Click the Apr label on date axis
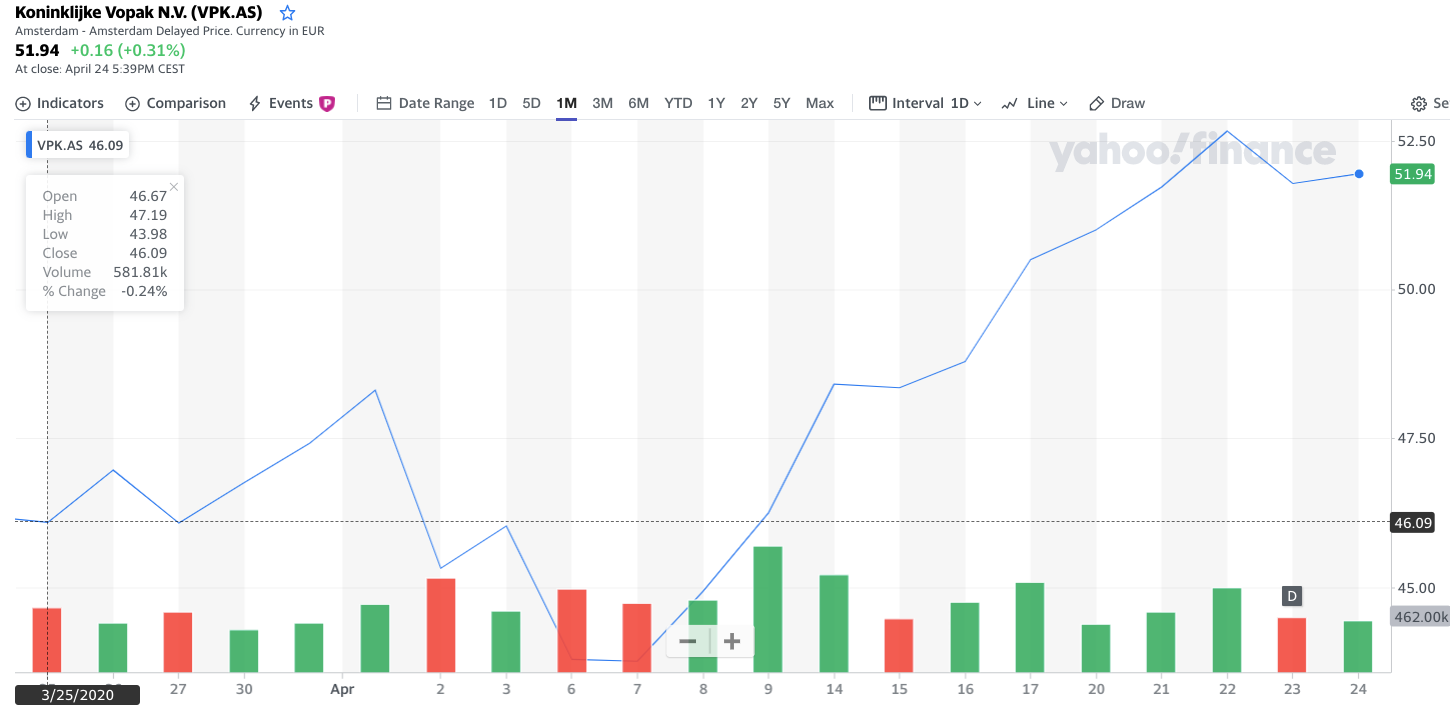Viewport: 1450px width, 715px height. 343,689
